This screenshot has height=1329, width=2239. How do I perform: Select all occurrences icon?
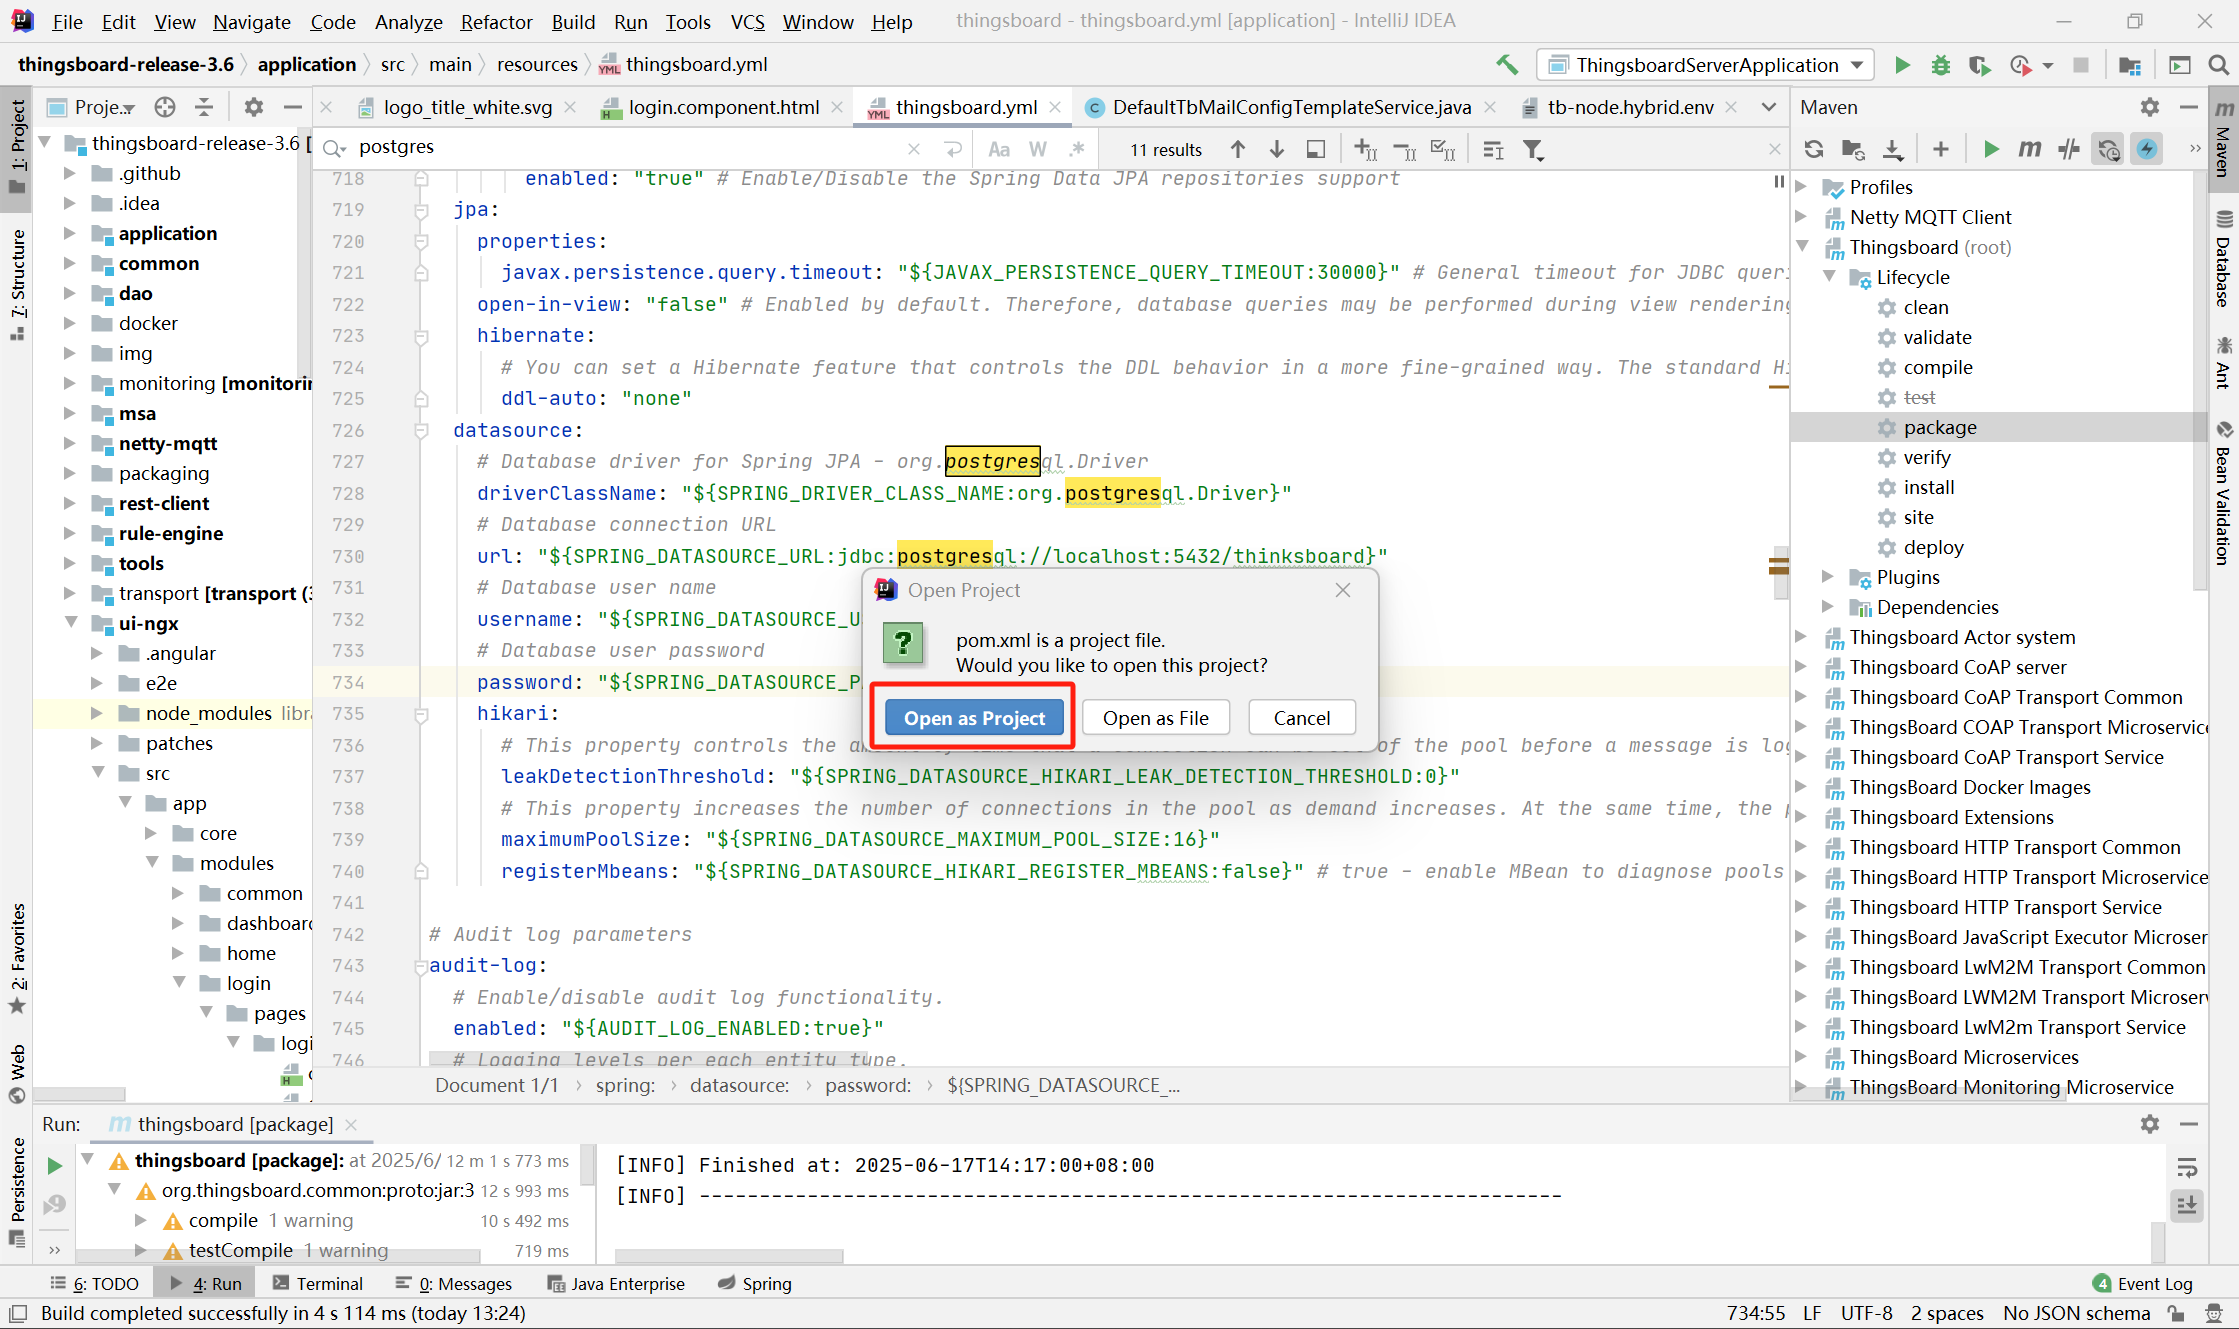1443,149
